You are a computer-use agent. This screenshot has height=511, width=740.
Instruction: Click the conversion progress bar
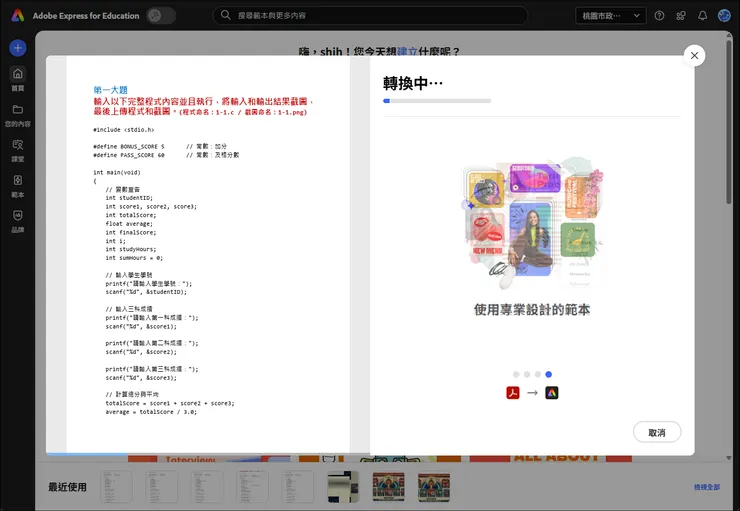[x=437, y=101]
